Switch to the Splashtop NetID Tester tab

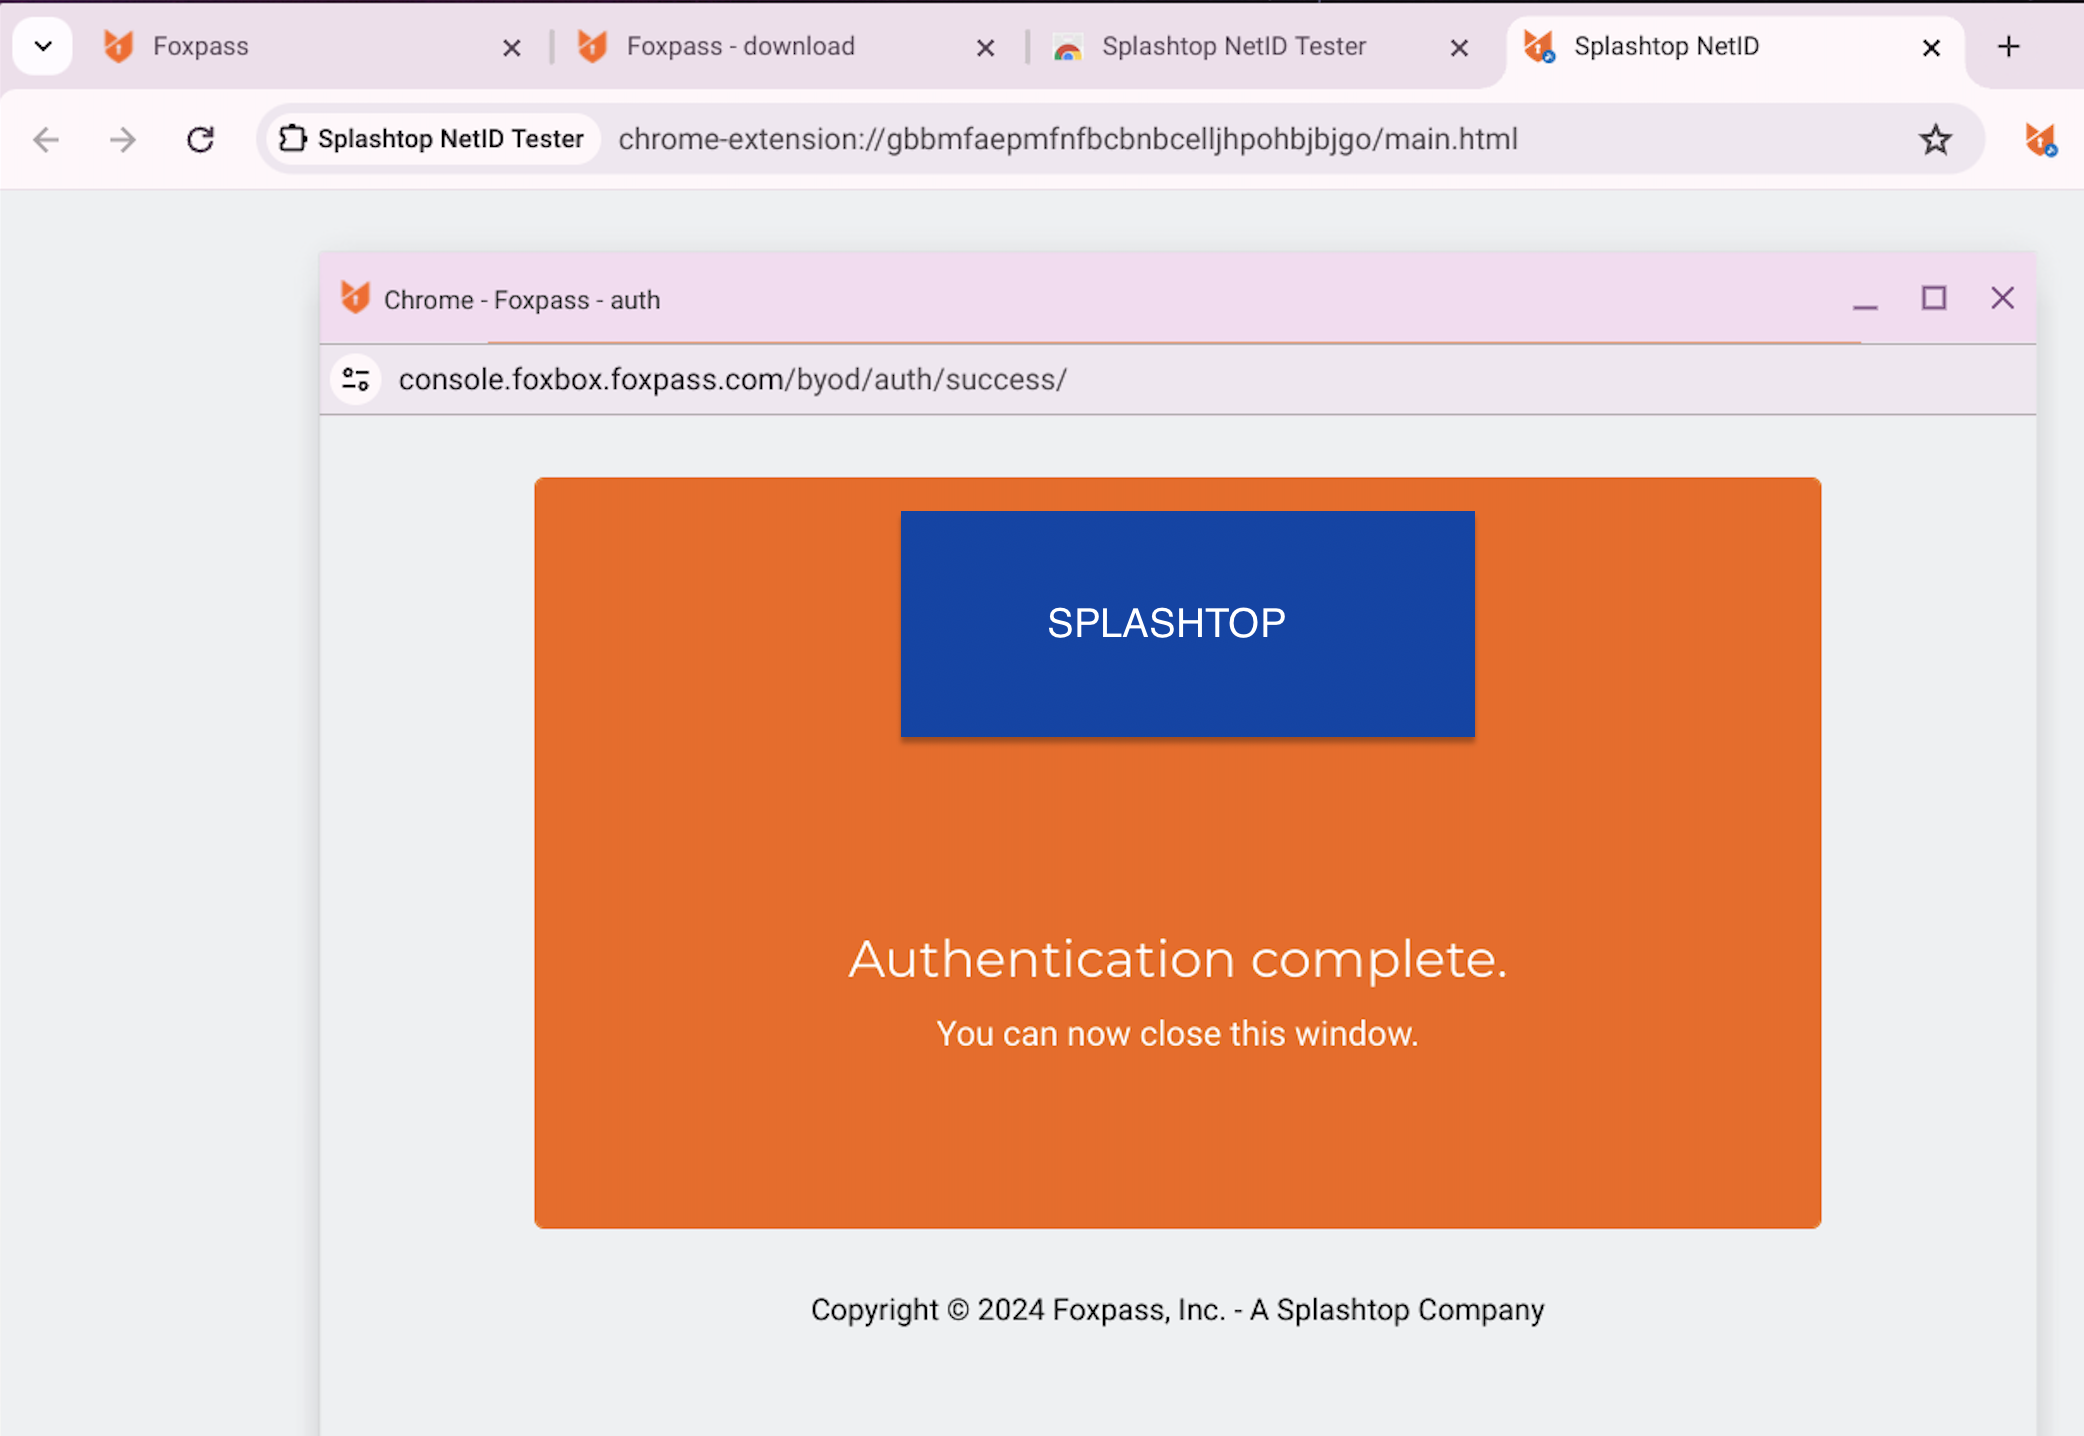pyautogui.click(x=1260, y=46)
